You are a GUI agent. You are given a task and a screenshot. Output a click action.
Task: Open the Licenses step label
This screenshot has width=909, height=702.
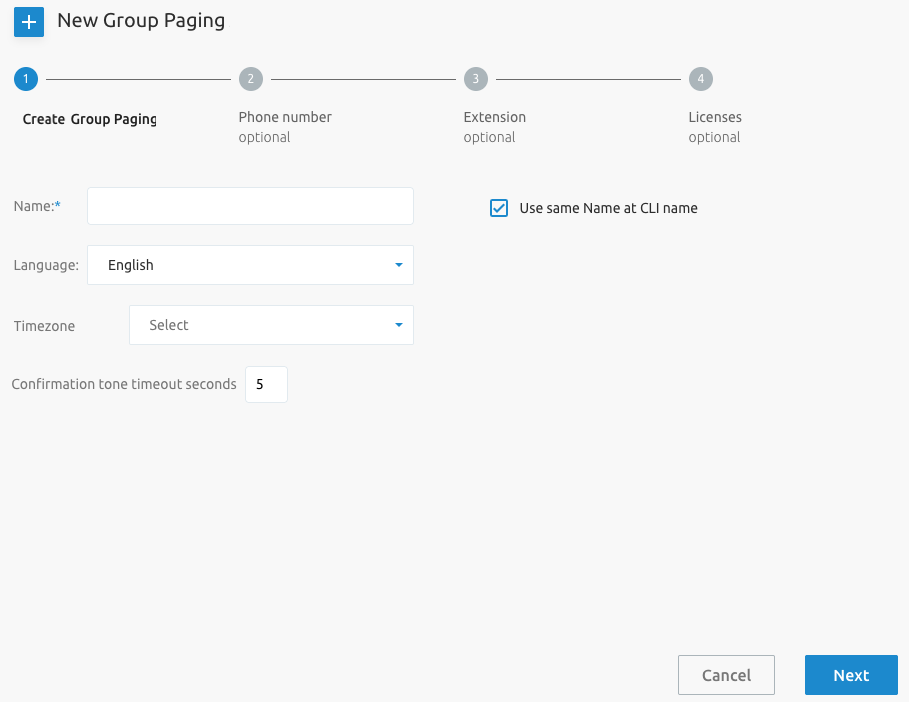[715, 117]
